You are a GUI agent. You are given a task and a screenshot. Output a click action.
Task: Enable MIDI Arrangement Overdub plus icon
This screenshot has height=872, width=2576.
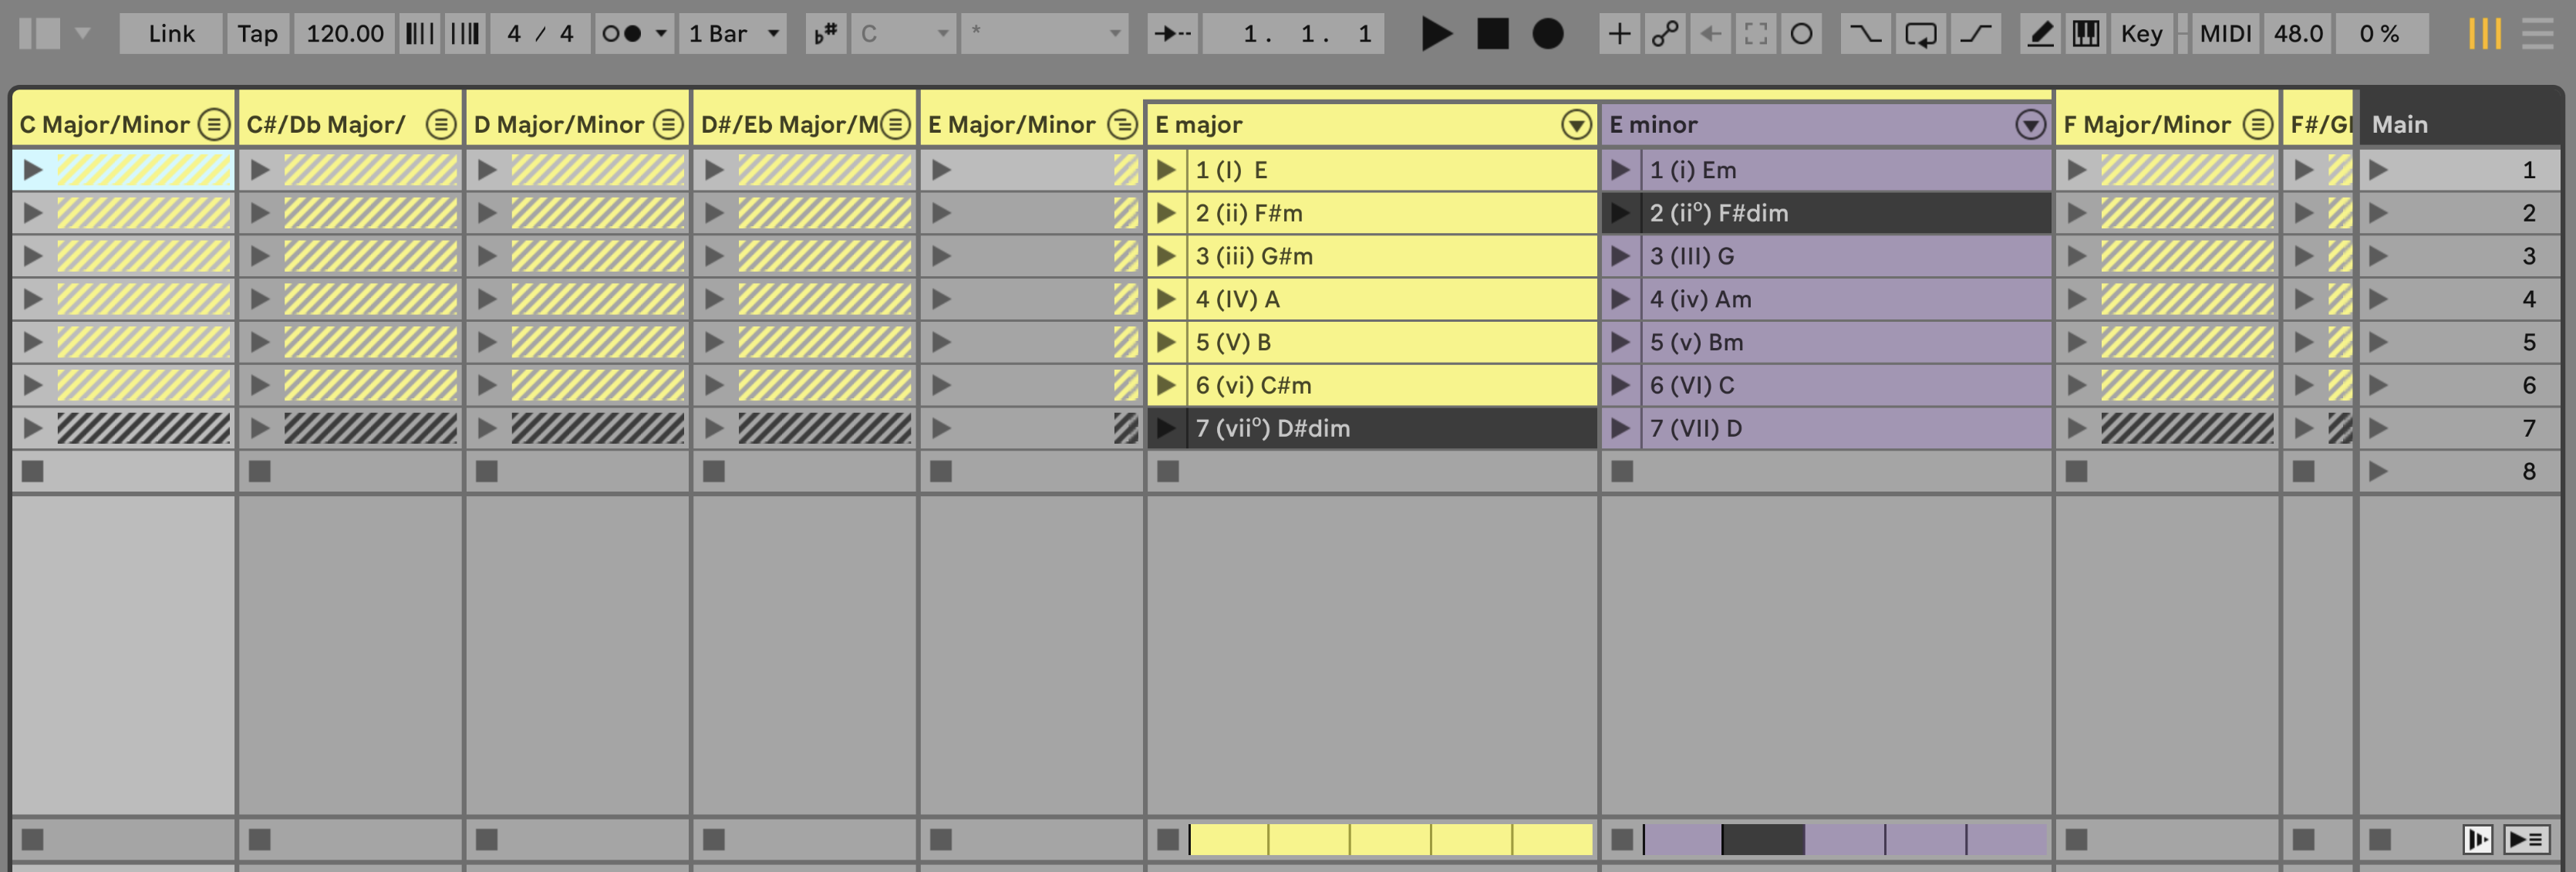(x=1618, y=34)
